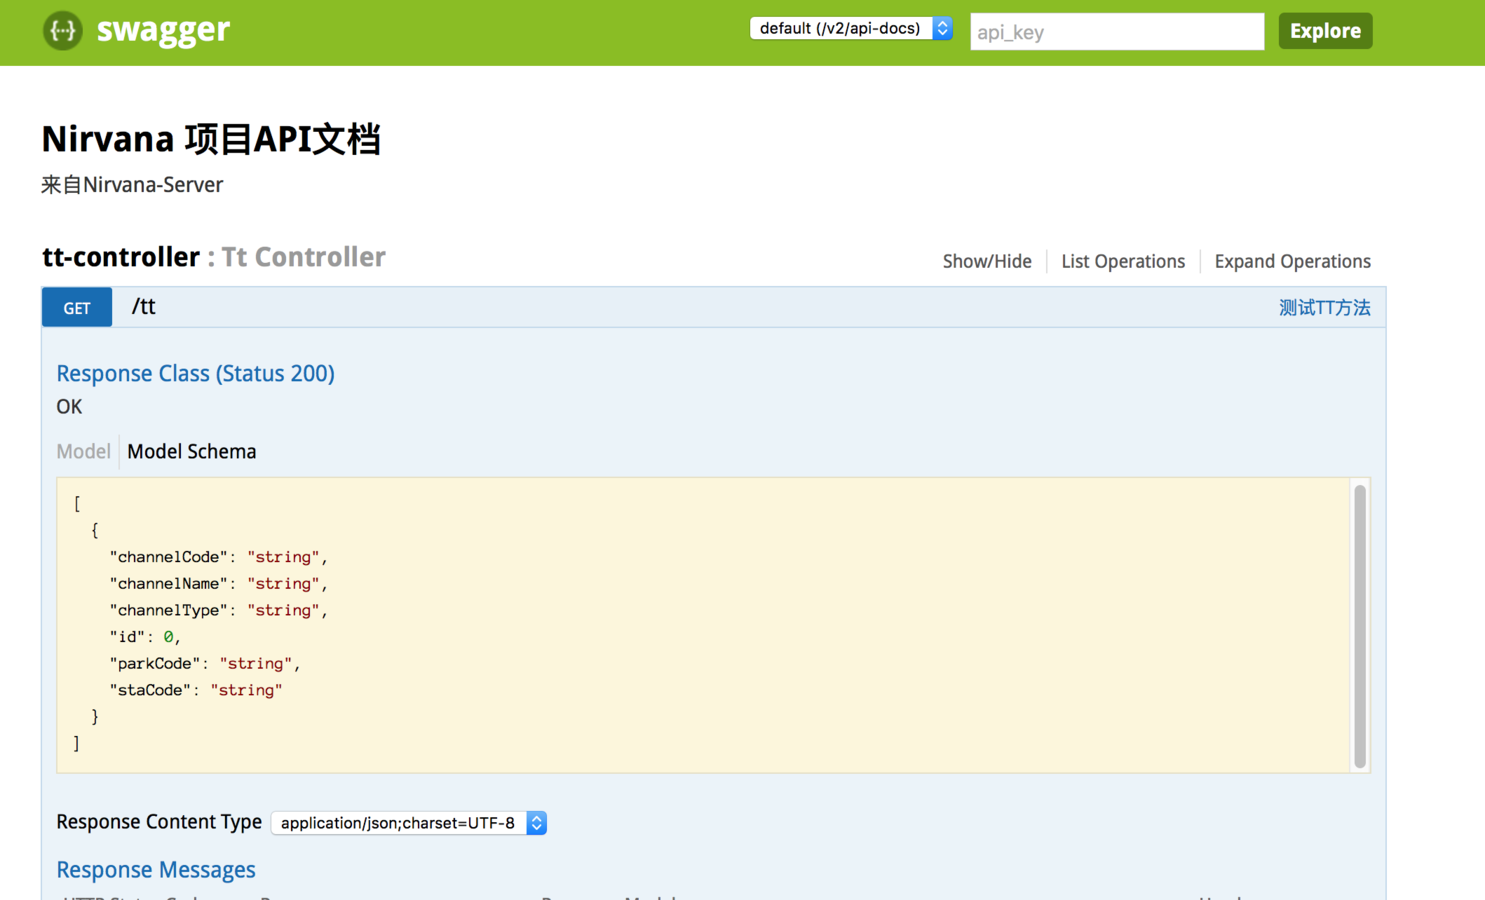Click the OK status text
This screenshot has width=1485, height=900.
69,407
